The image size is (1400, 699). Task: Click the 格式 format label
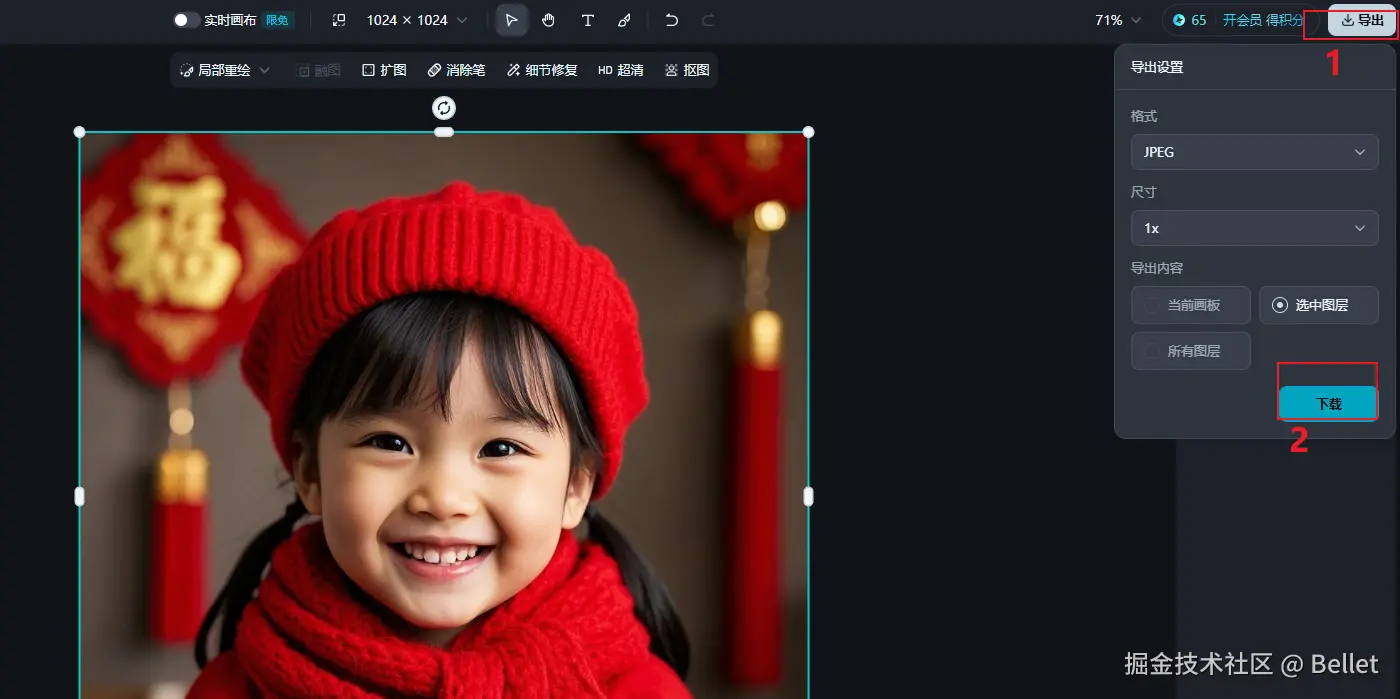coord(1144,116)
